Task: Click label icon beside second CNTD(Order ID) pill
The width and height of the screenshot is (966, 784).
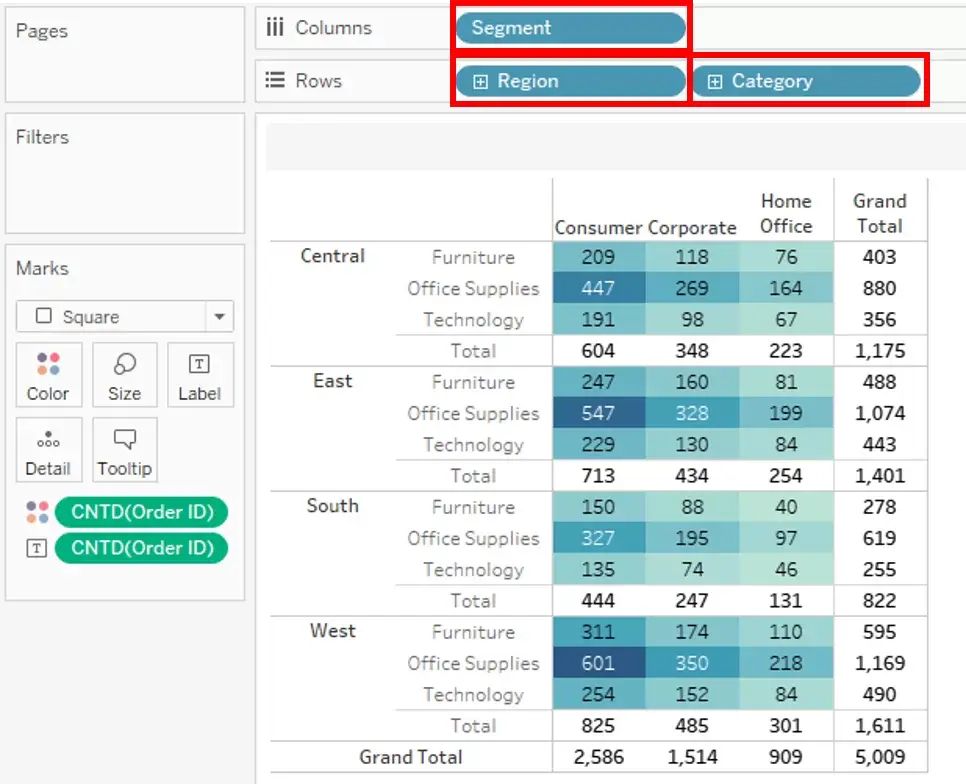Action: [36, 548]
